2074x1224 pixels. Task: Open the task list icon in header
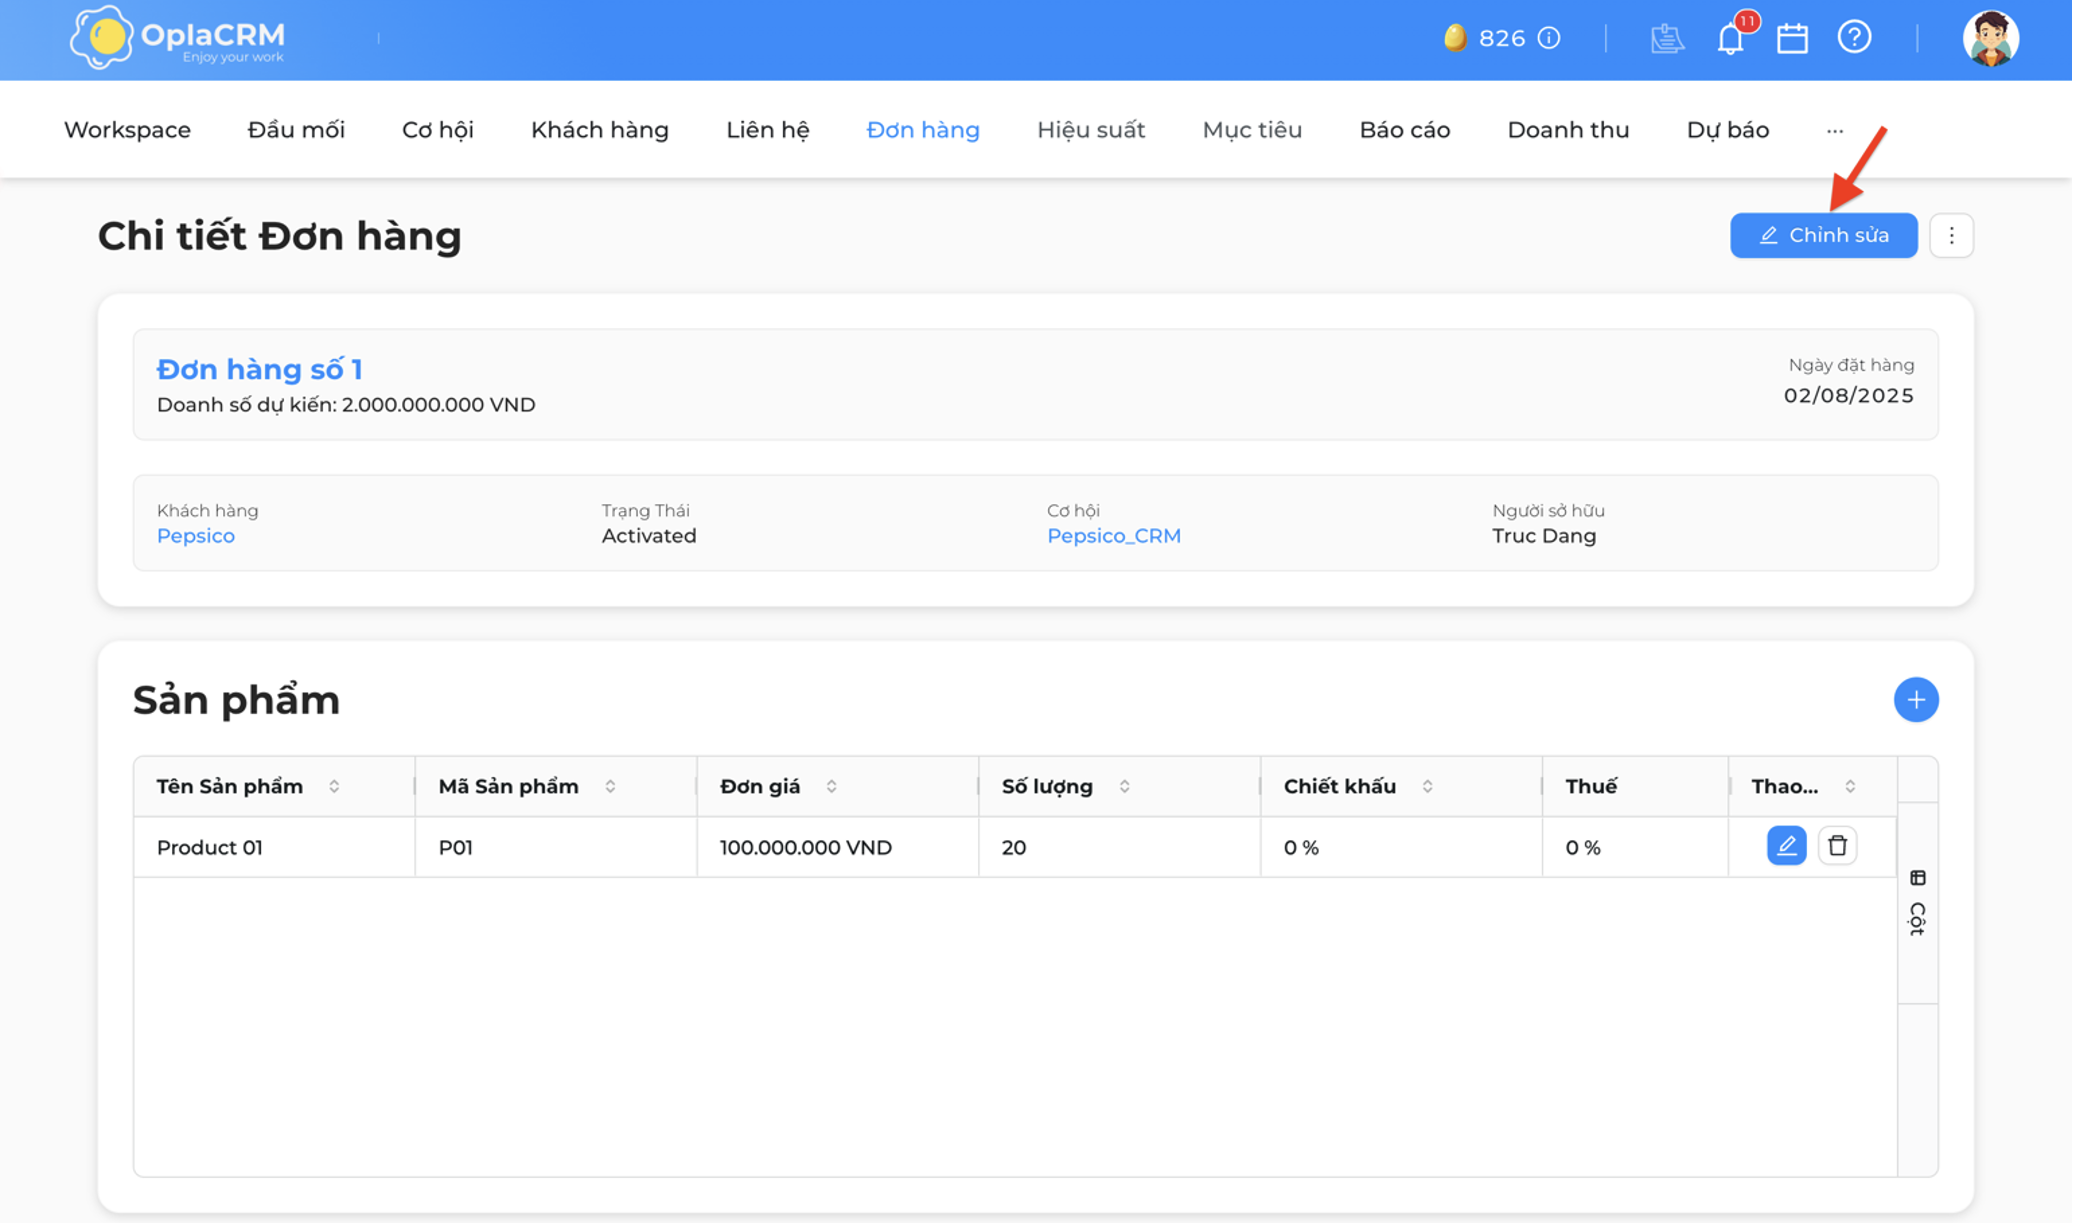(x=1667, y=38)
